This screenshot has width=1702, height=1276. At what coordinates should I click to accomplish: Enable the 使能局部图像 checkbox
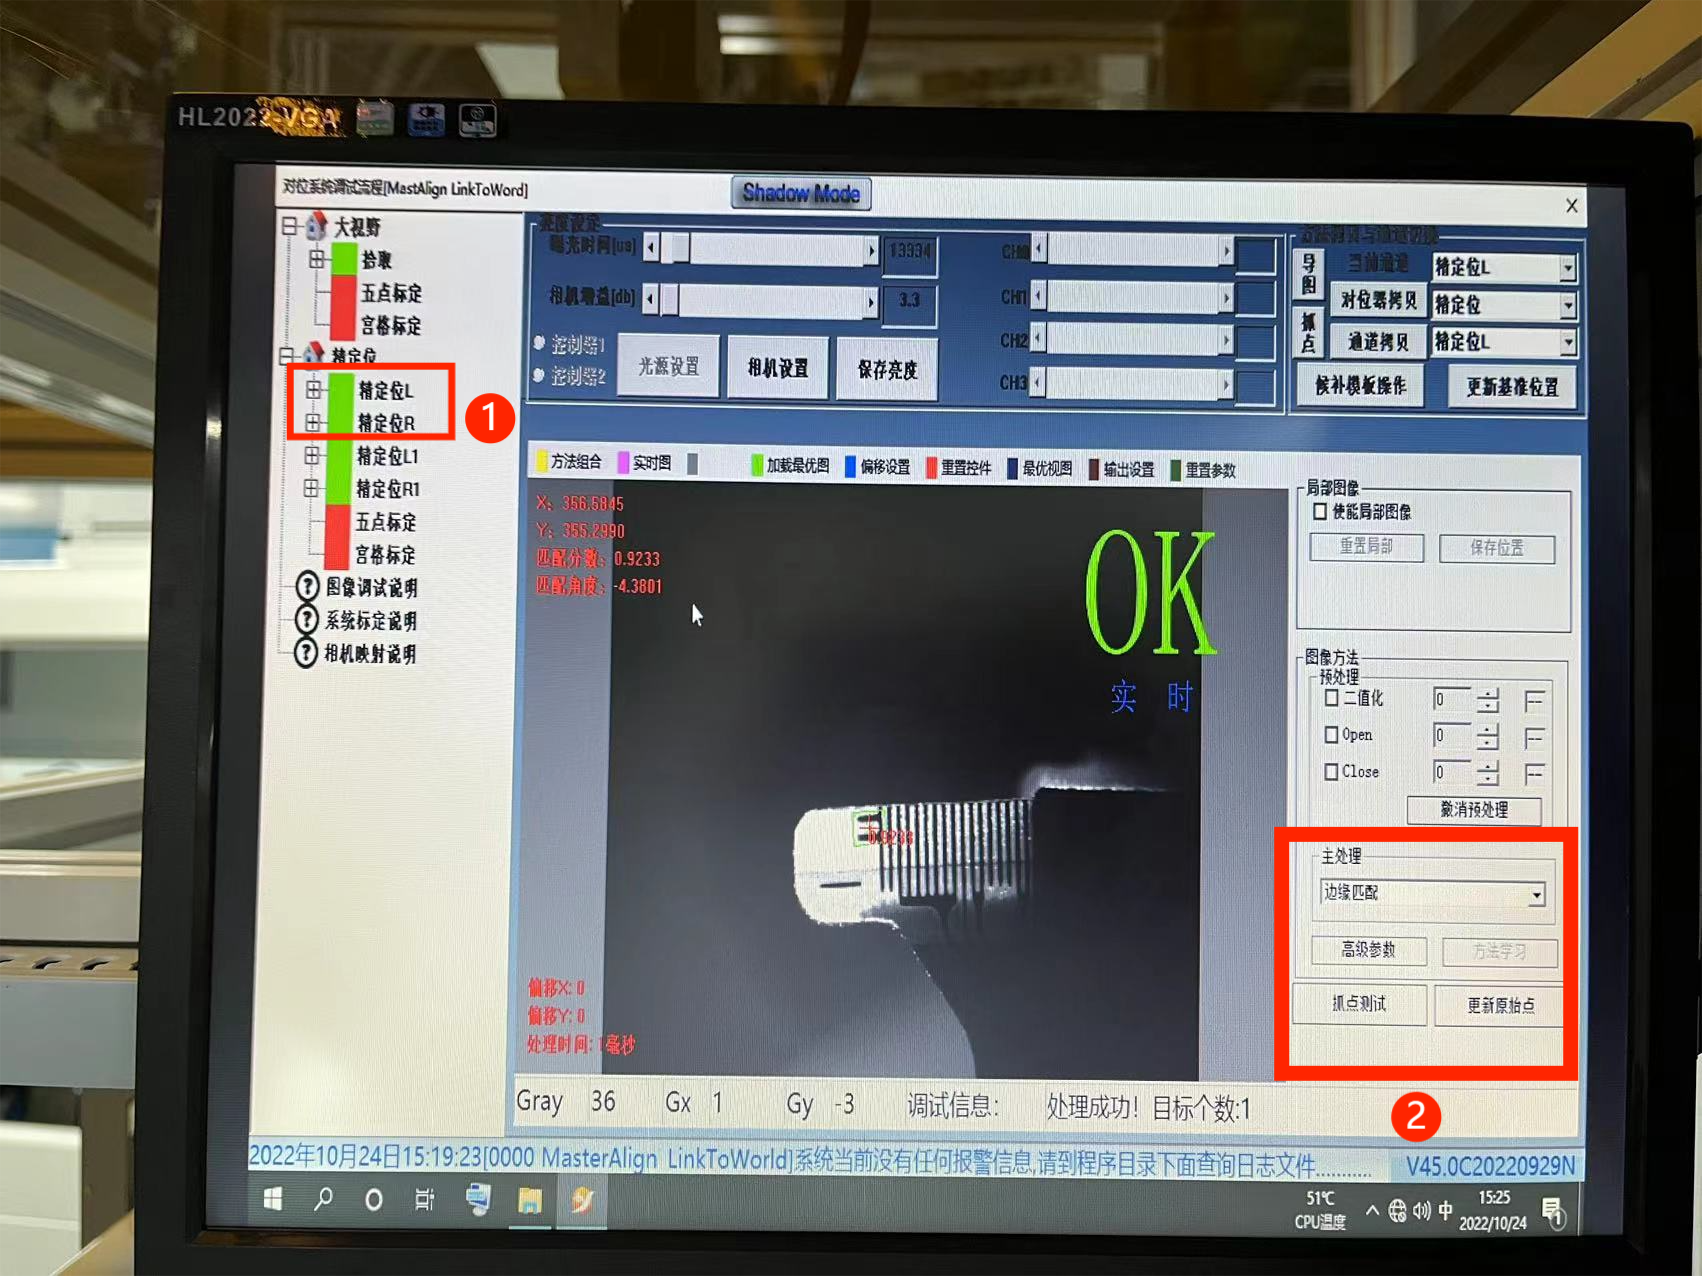pos(1320,512)
